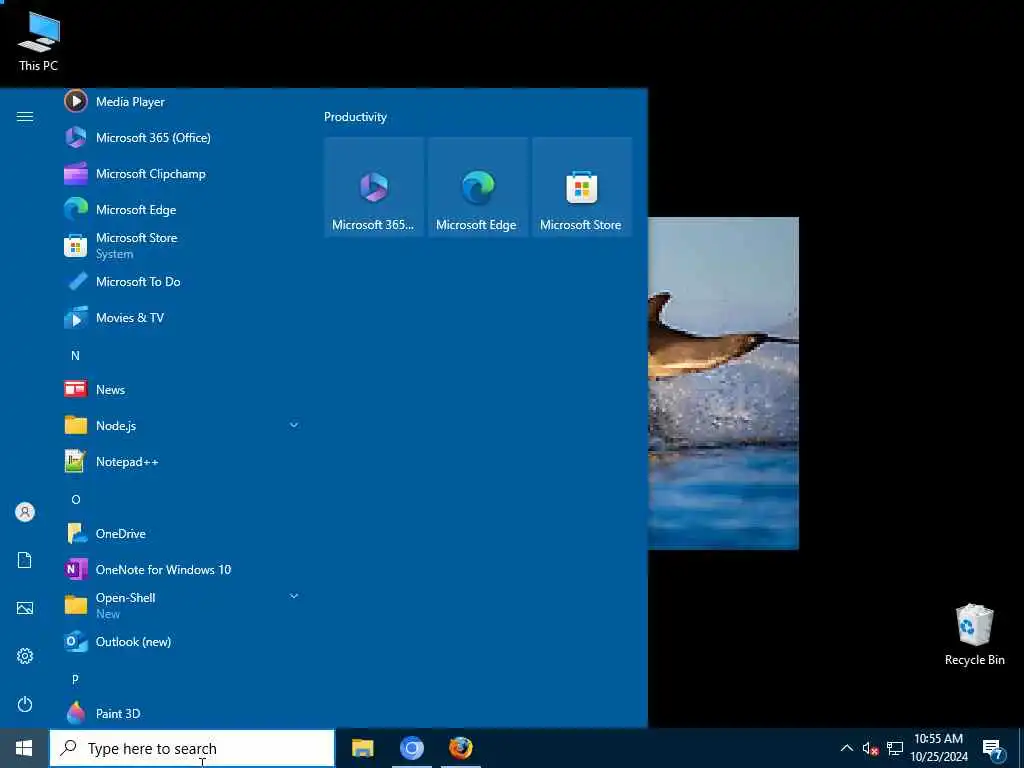Viewport: 1024px width, 768px height.
Task: Select the Recycle Bin desktop icon
Action: pos(974,635)
